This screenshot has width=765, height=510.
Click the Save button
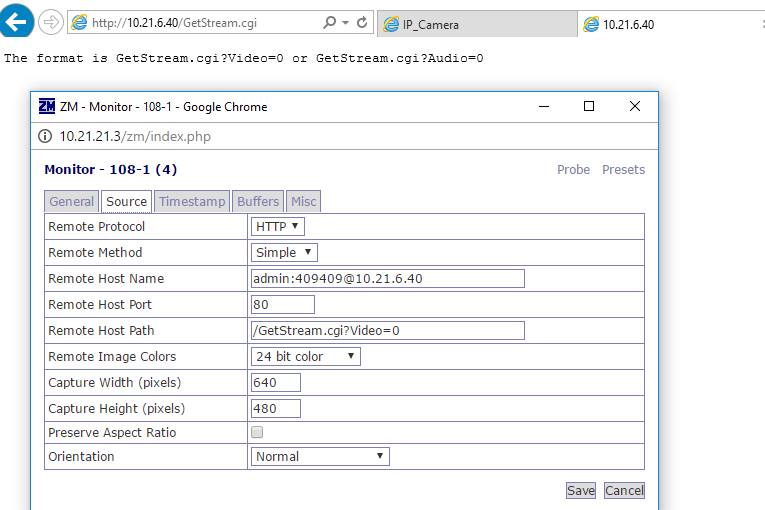[581, 490]
